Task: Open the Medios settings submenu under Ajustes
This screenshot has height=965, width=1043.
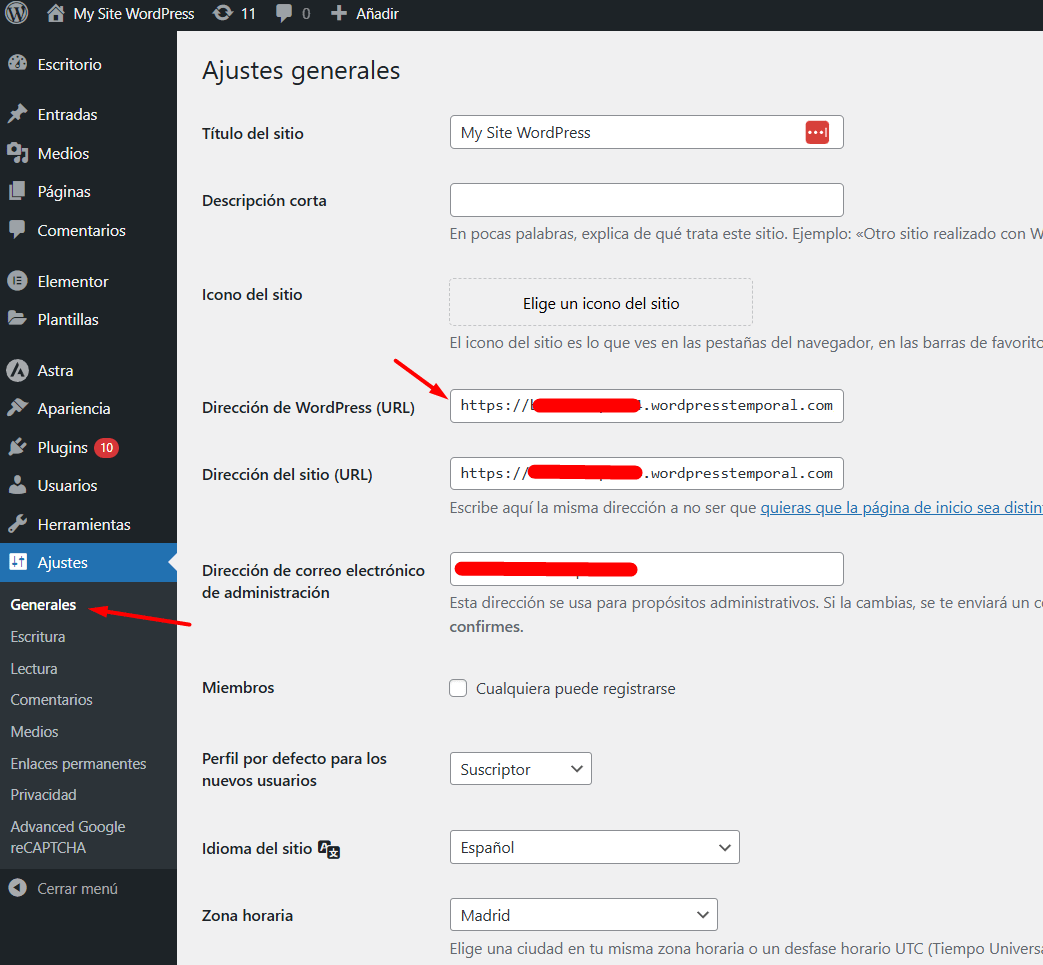Action: [35, 732]
